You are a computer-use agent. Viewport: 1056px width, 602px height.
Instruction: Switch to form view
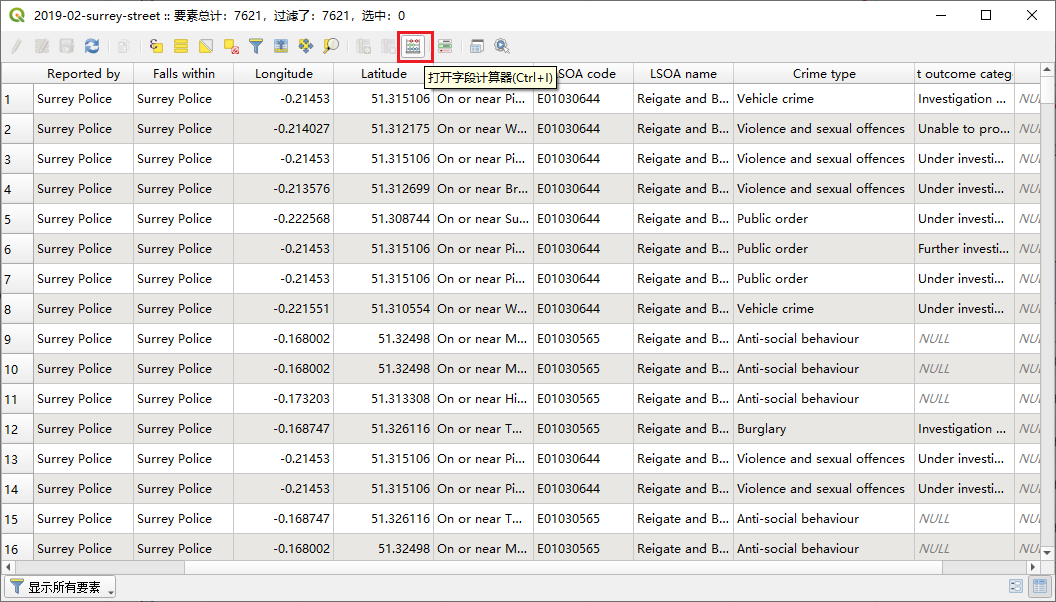pos(1016,587)
